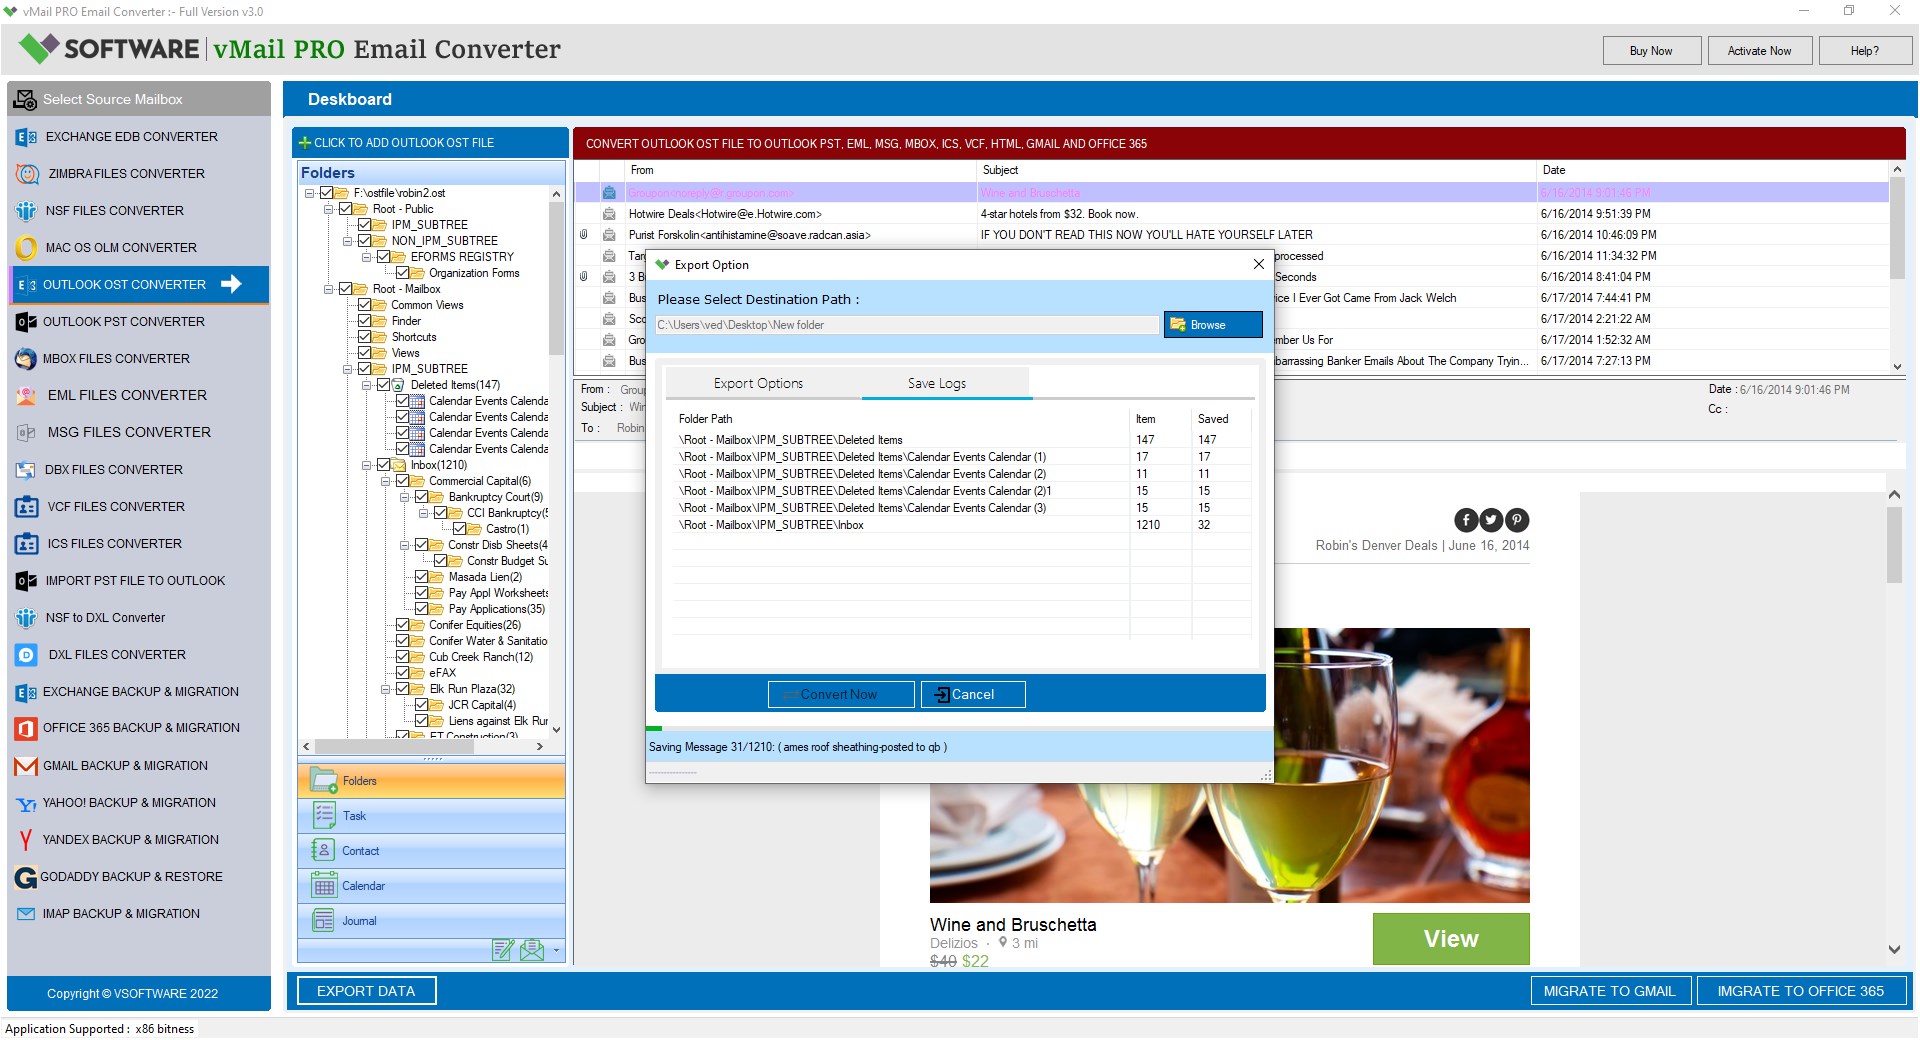
Task: Click the destination path input field
Action: click(907, 325)
